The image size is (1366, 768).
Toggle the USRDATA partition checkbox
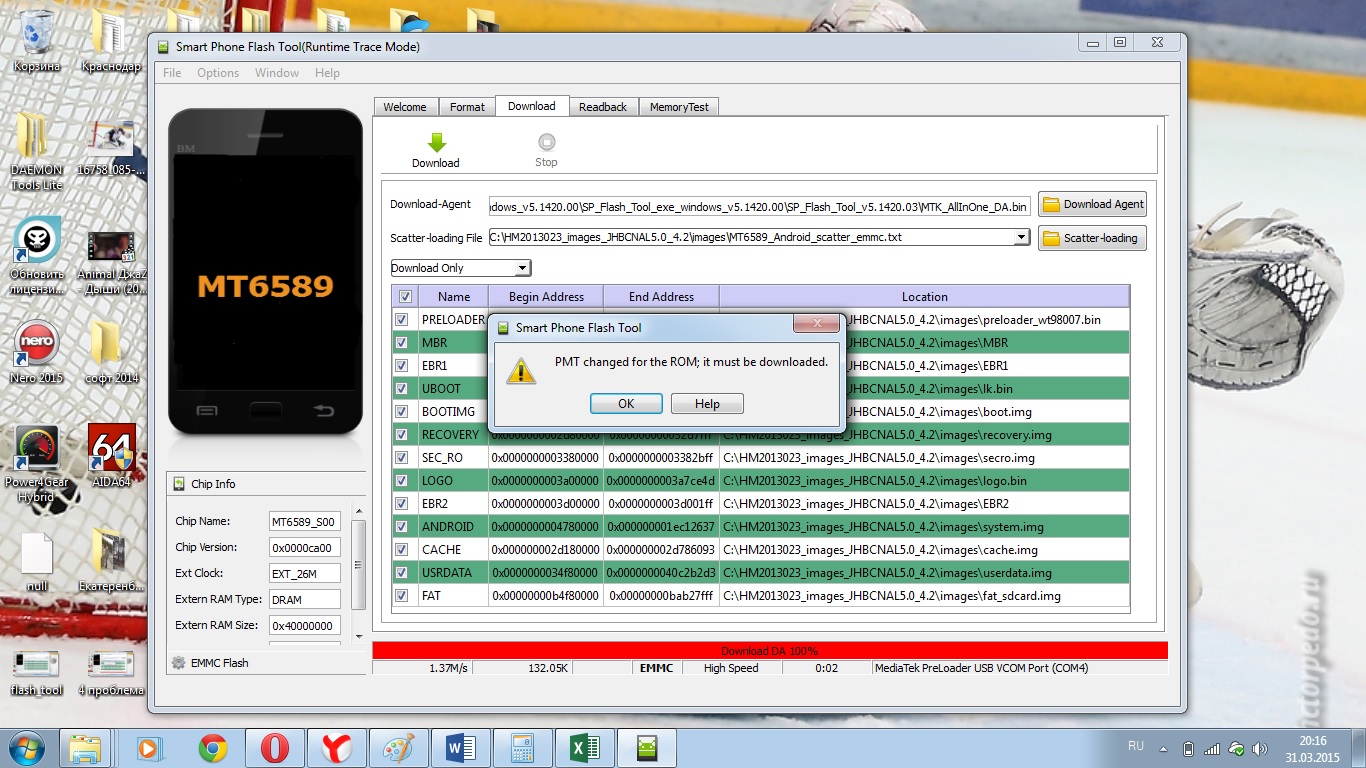coord(402,573)
